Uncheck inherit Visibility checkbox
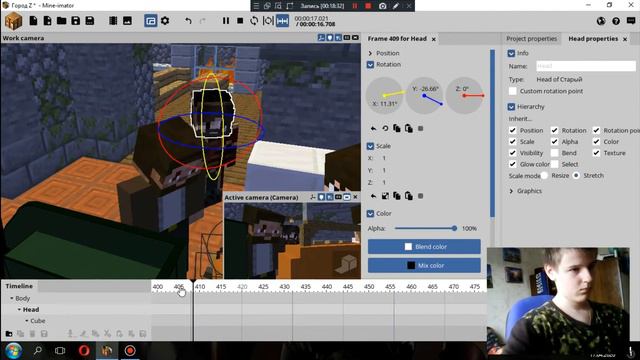 point(513,153)
